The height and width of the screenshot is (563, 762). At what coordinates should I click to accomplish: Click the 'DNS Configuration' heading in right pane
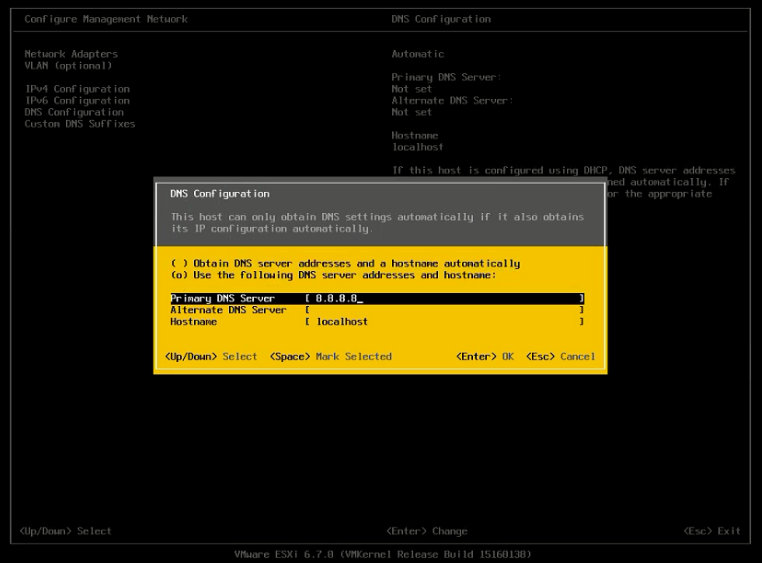tap(441, 19)
